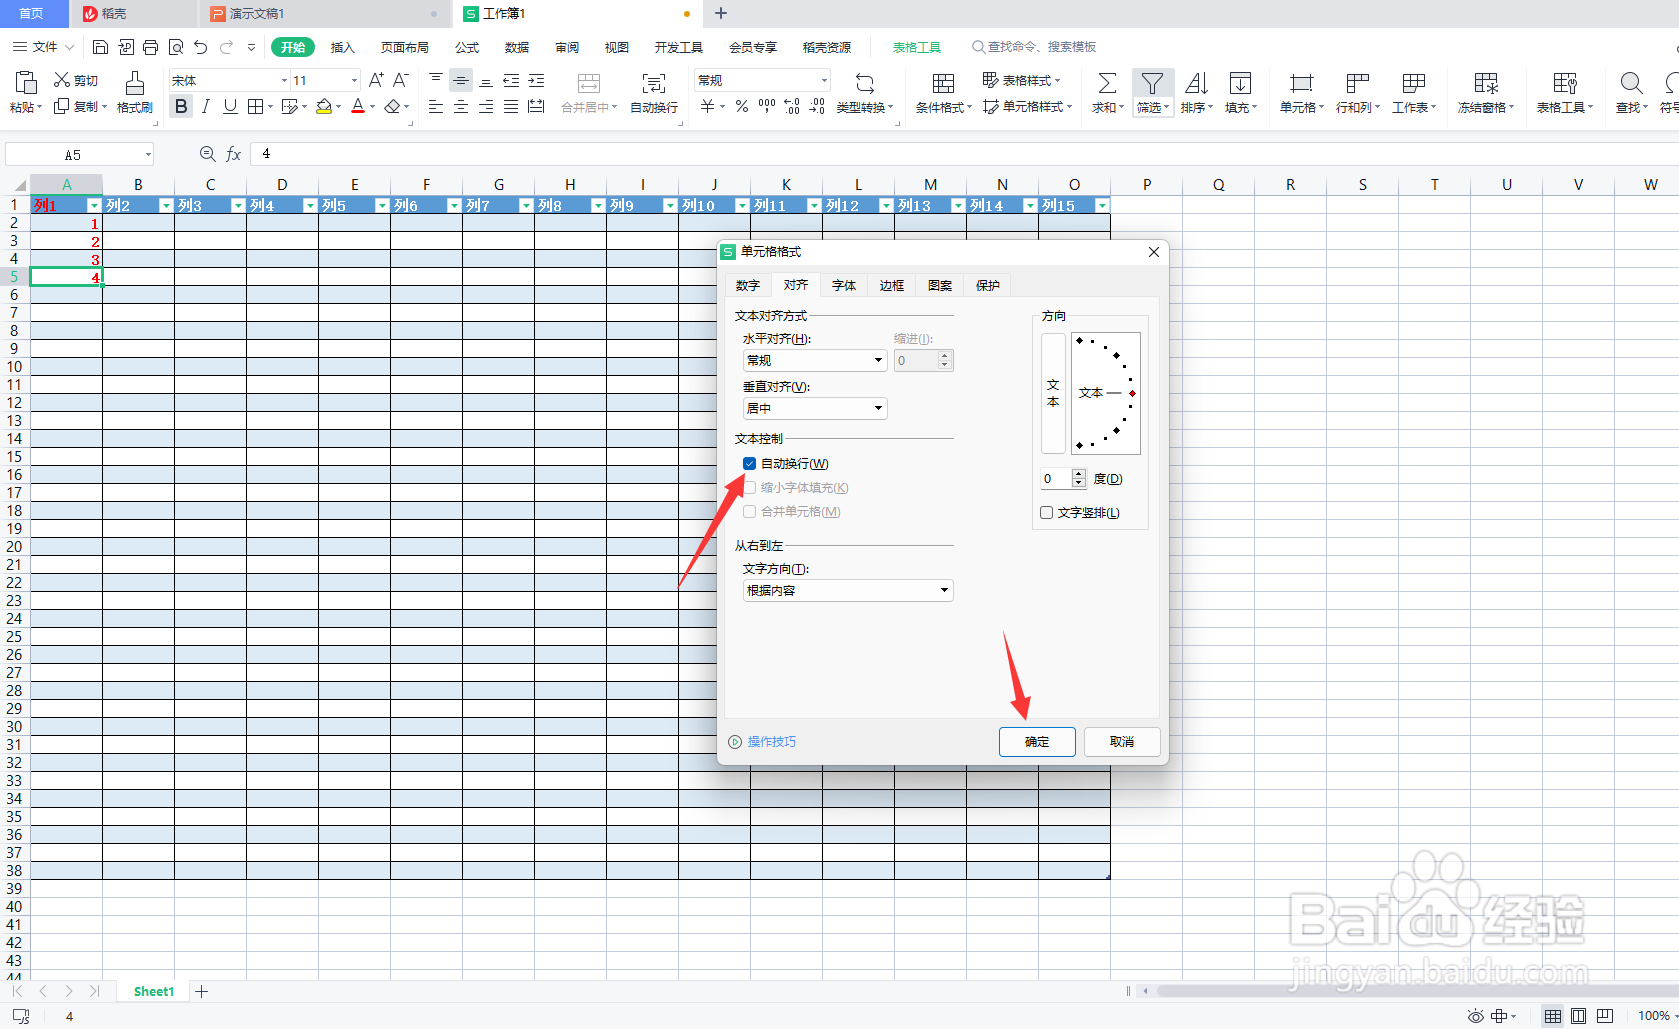
Task: Click the degree spinner up arrow
Action: pyautogui.click(x=1079, y=474)
